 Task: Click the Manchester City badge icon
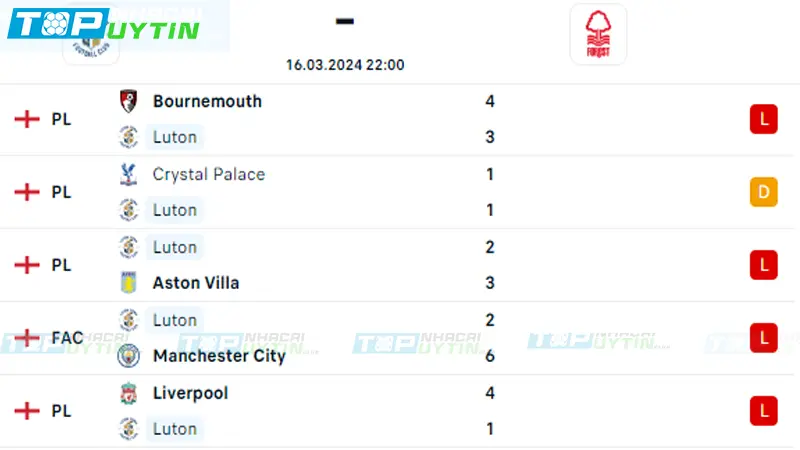coord(129,356)
